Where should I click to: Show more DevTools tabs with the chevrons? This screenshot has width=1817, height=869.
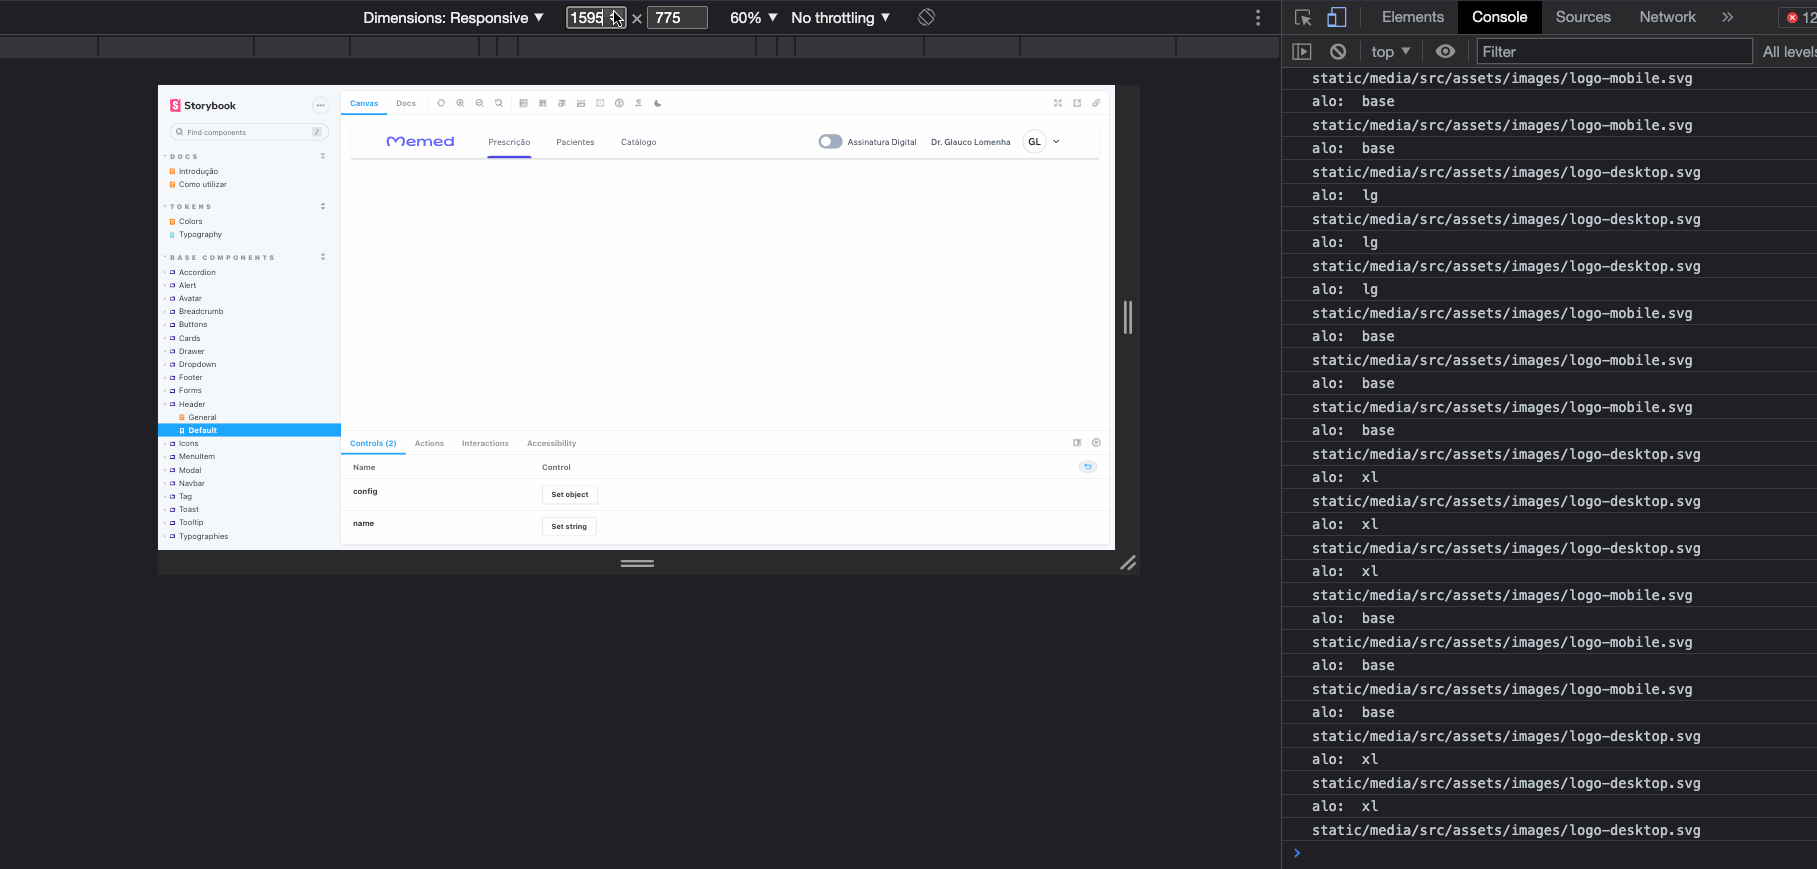1727,17
